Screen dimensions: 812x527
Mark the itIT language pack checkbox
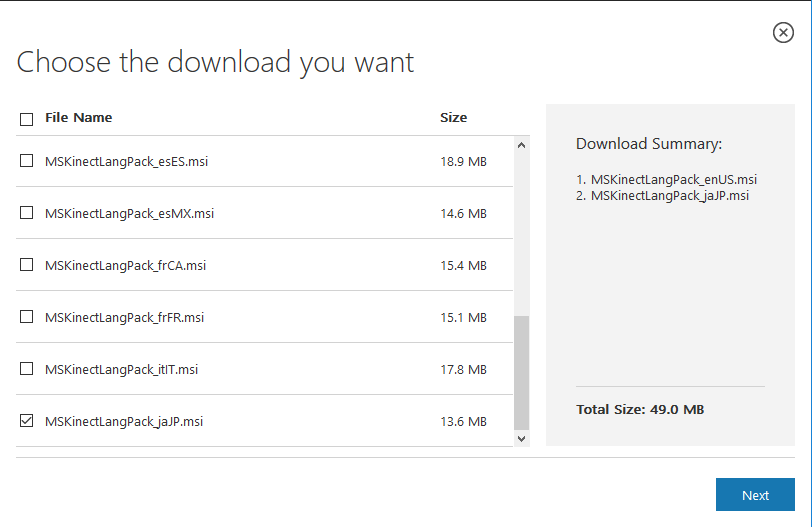(26, 368)
